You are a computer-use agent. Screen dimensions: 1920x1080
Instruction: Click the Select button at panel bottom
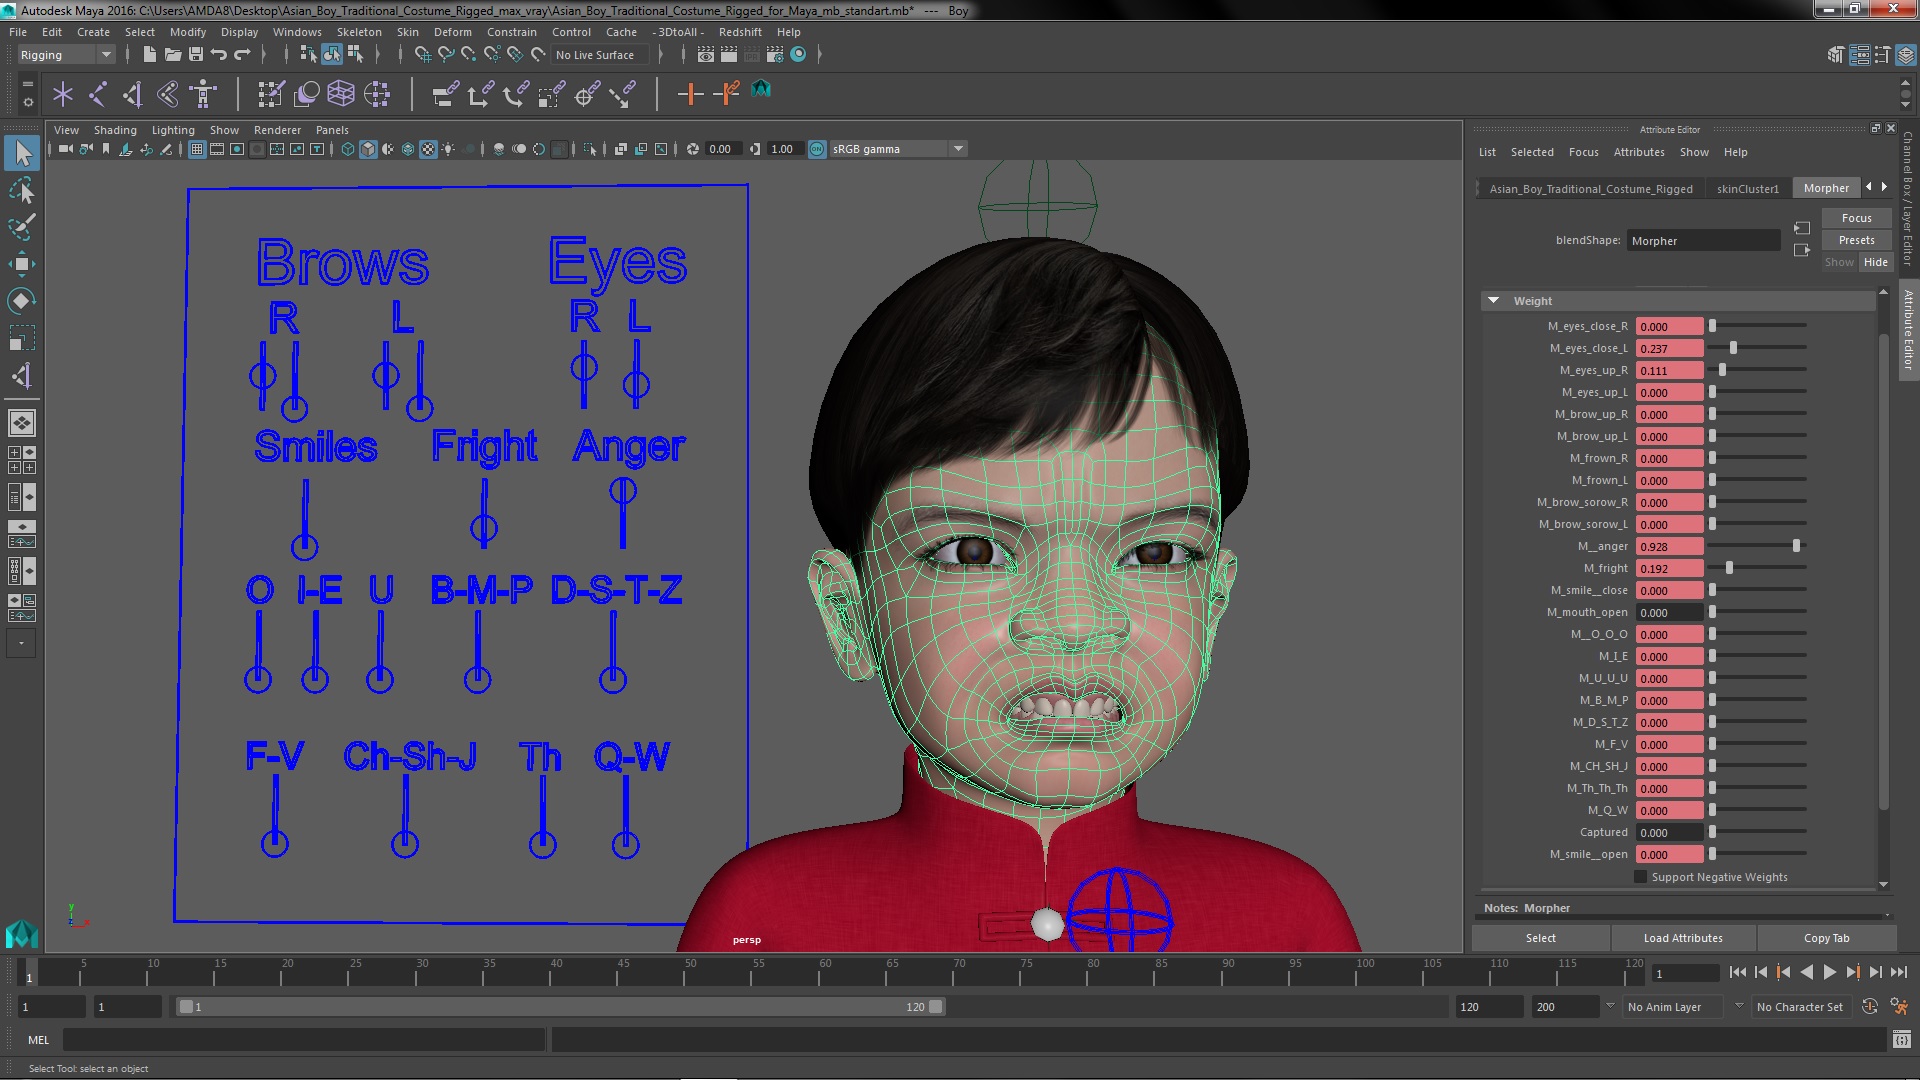[x=1540, y=938]
